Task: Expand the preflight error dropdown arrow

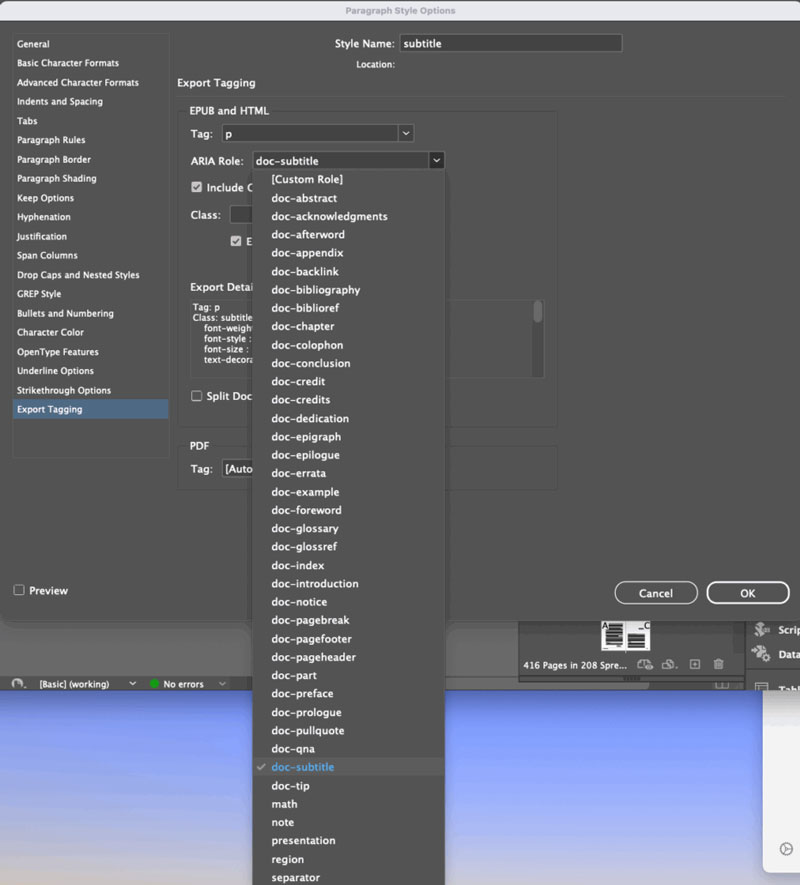Action: [221, 684]
